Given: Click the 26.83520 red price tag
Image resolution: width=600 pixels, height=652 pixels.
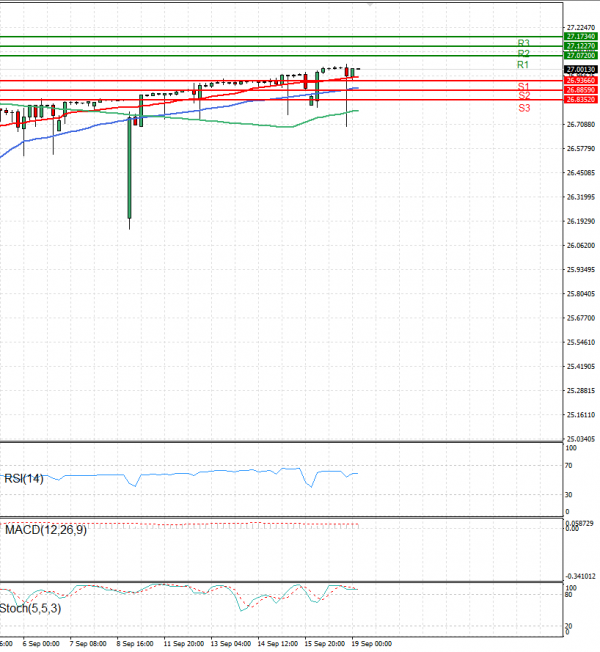Looking at the screenshot, I should (x=580, y=100).
